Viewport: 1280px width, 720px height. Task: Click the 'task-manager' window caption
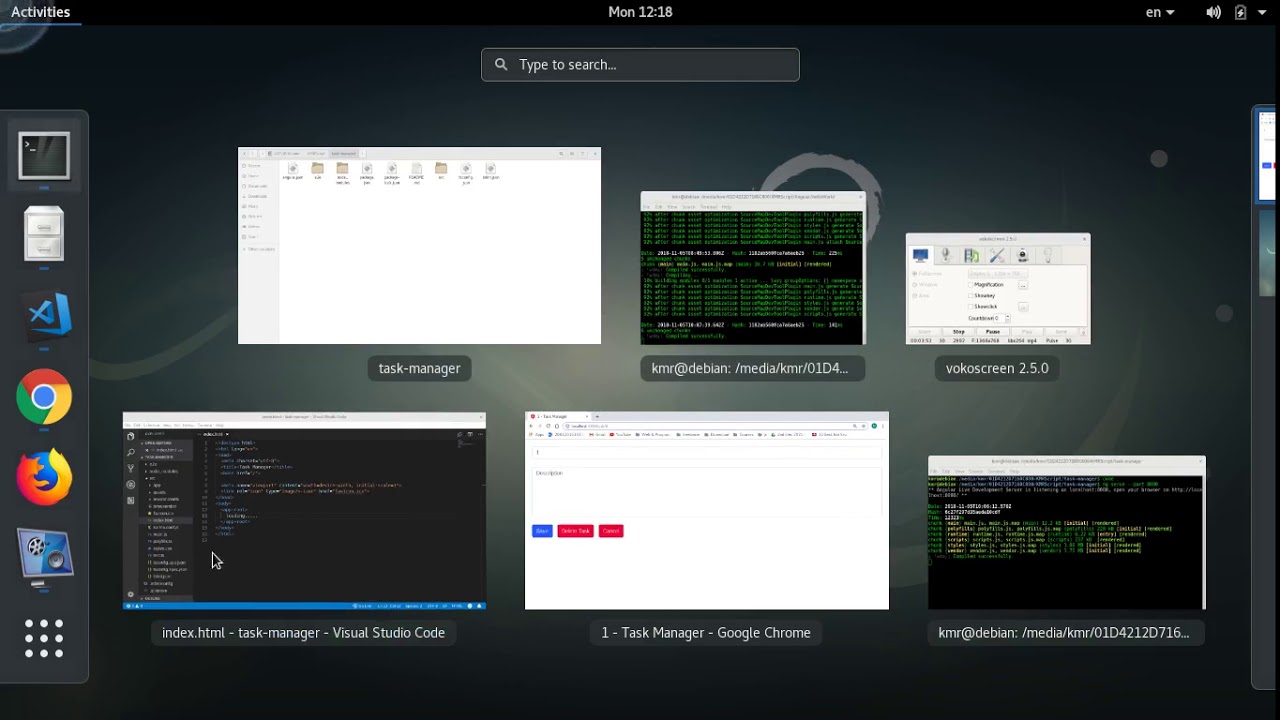click(x=419, y=368)
